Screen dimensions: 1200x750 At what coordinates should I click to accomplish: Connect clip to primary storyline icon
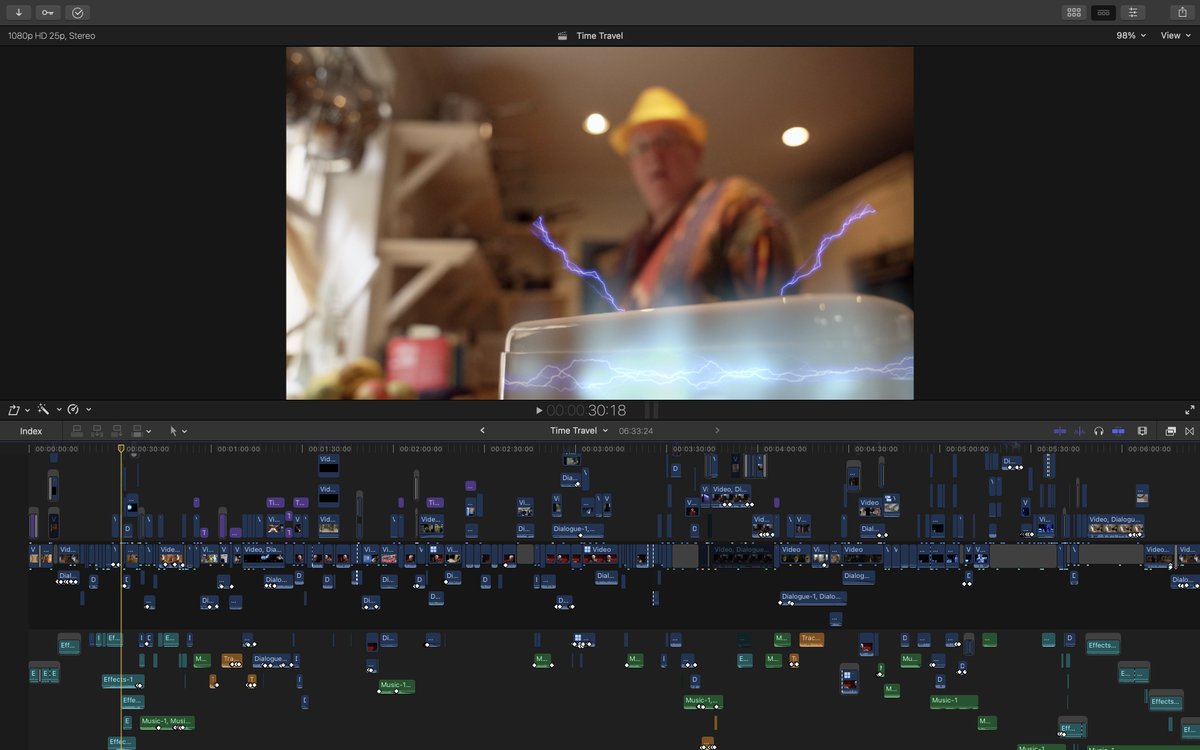(x=77, y=431)
